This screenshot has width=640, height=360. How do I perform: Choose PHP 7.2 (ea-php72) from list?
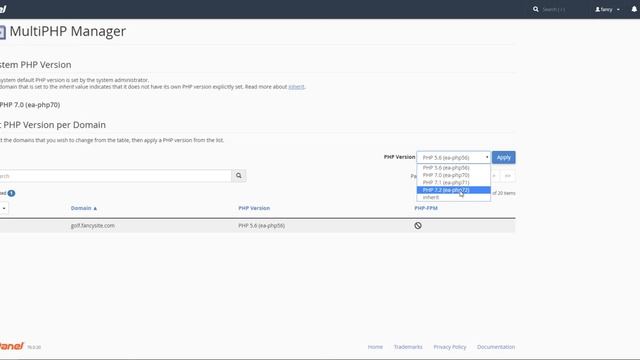coord(453,190)
